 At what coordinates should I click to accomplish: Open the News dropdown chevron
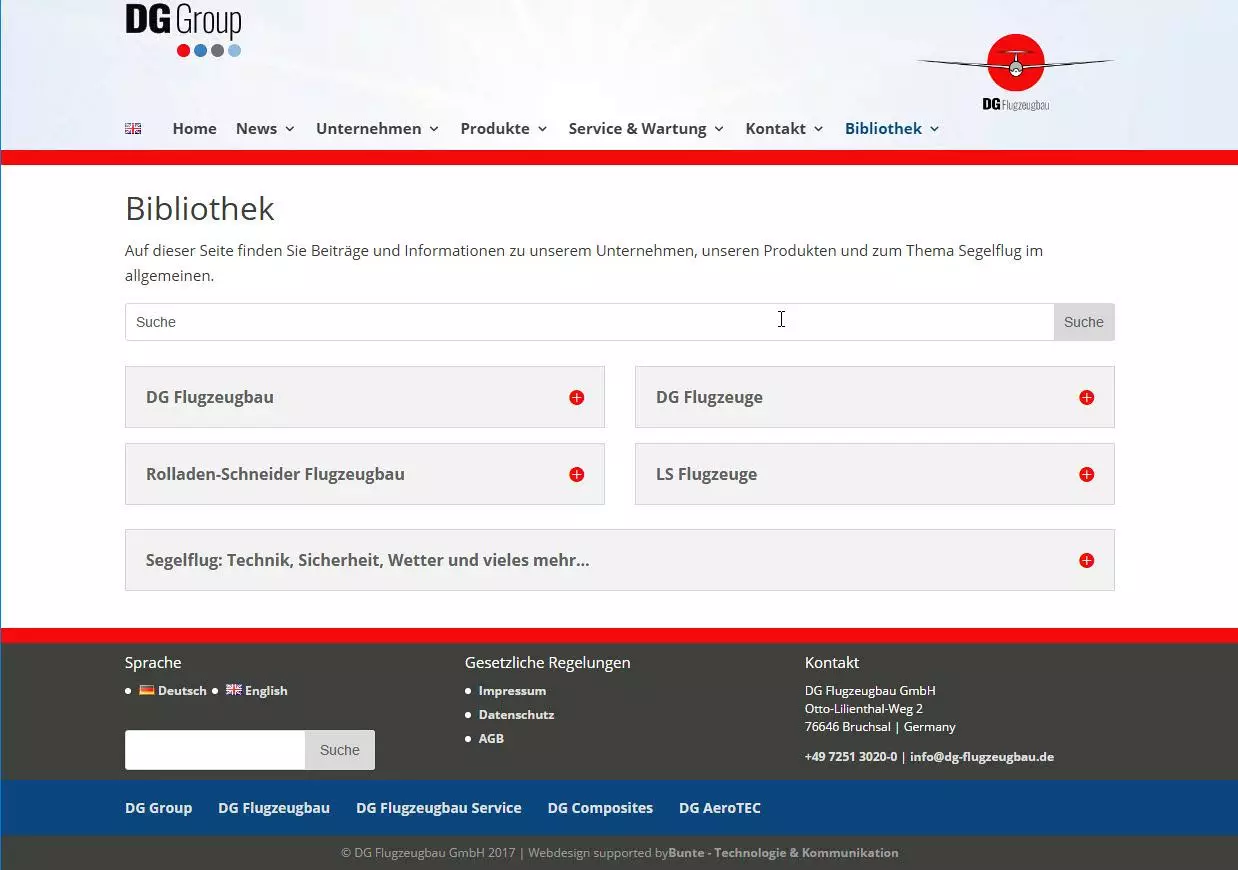[289, 129]
